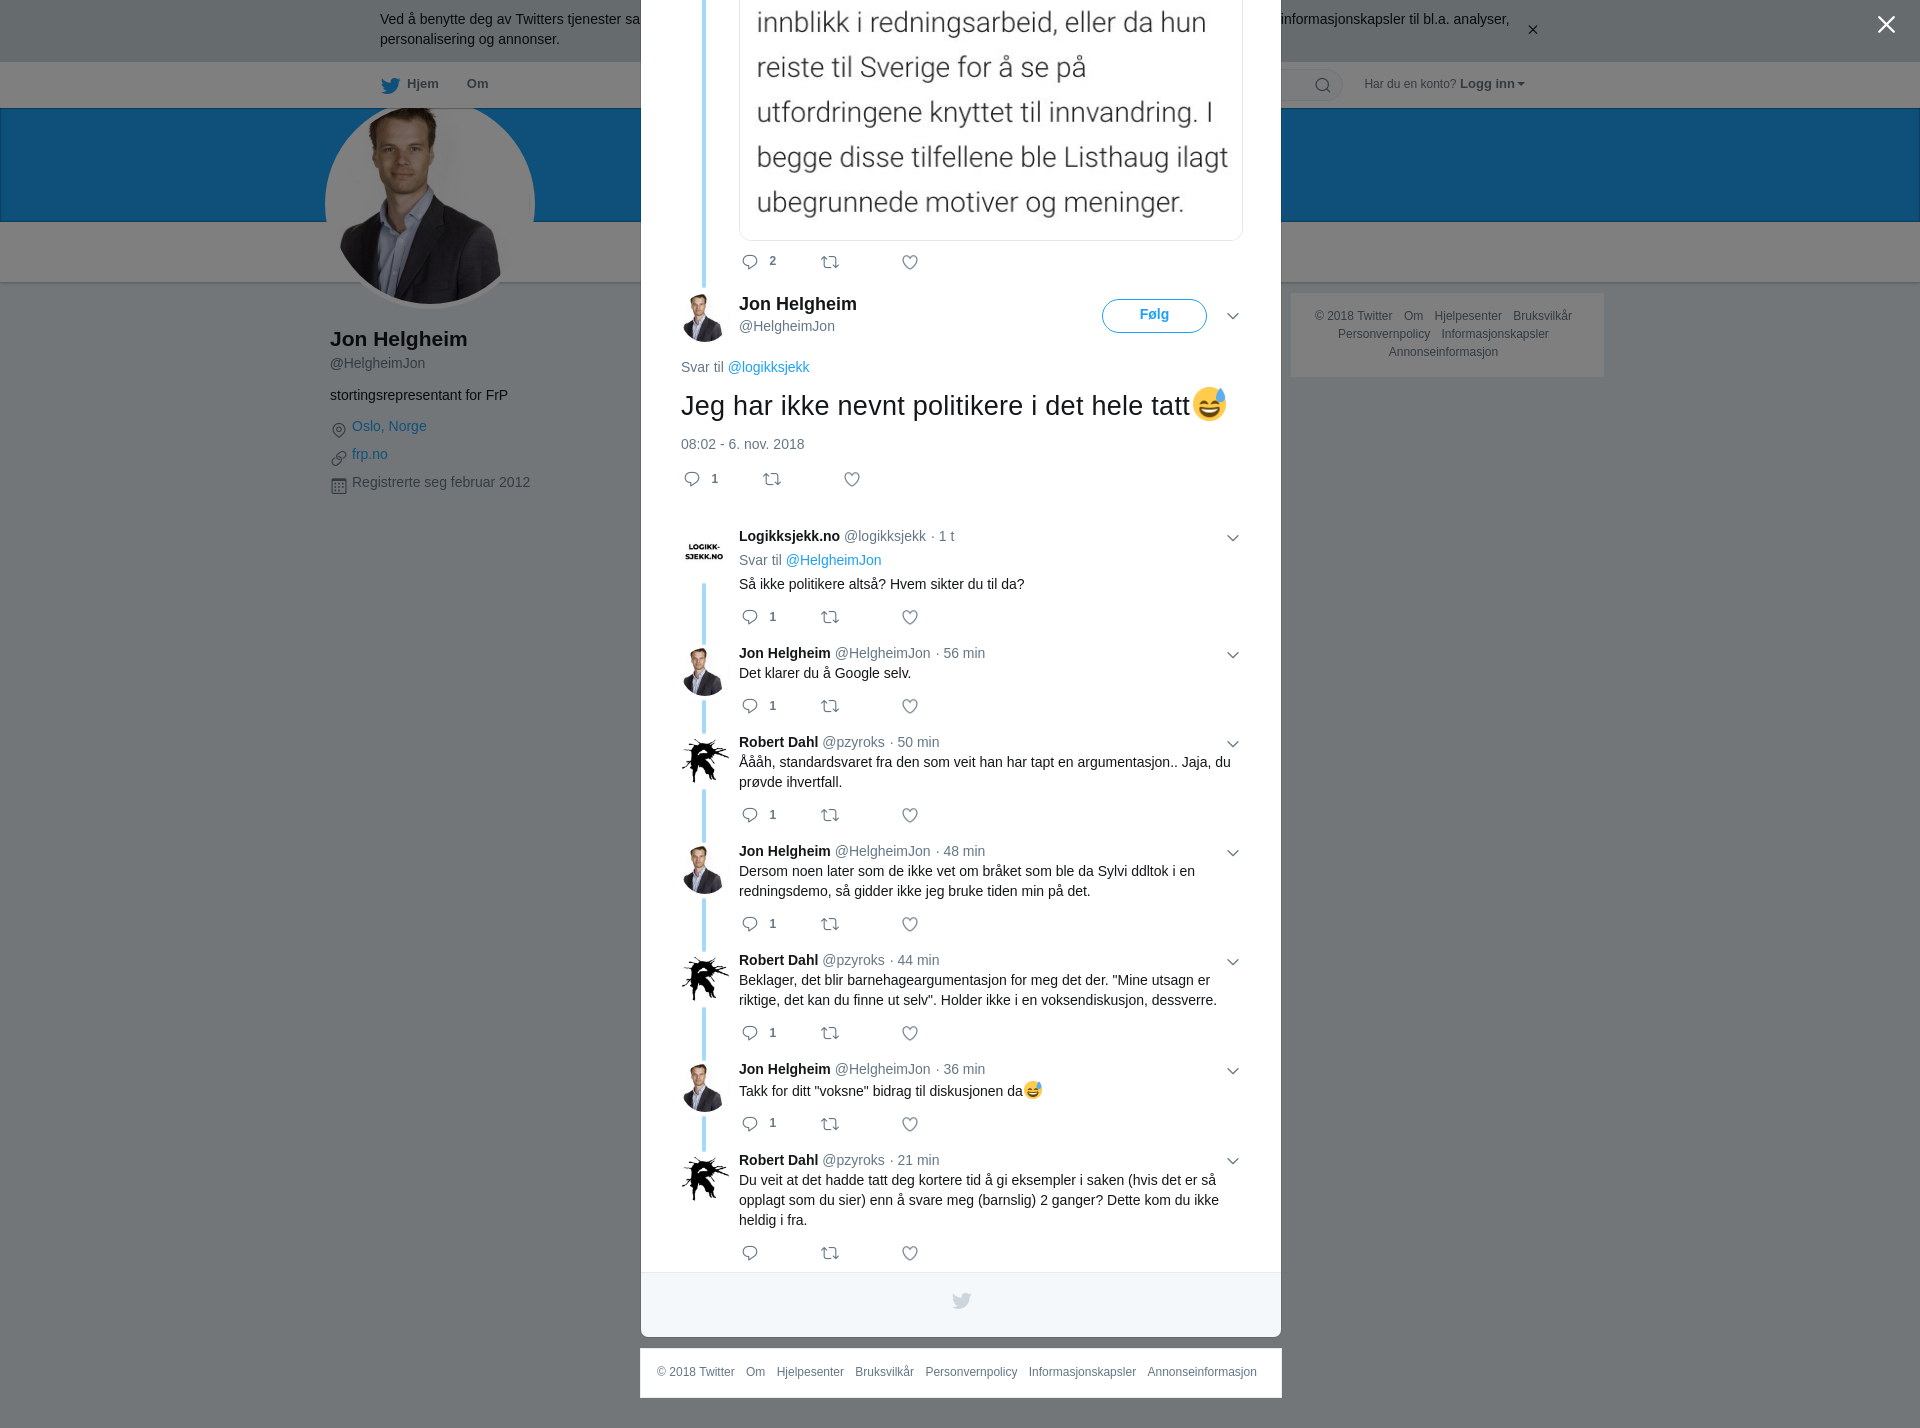The height and width of the screenshot is (1428, 1920).
Task: Reply to Robert Dahl's 21 min tweet
Action: point(750,1253)
